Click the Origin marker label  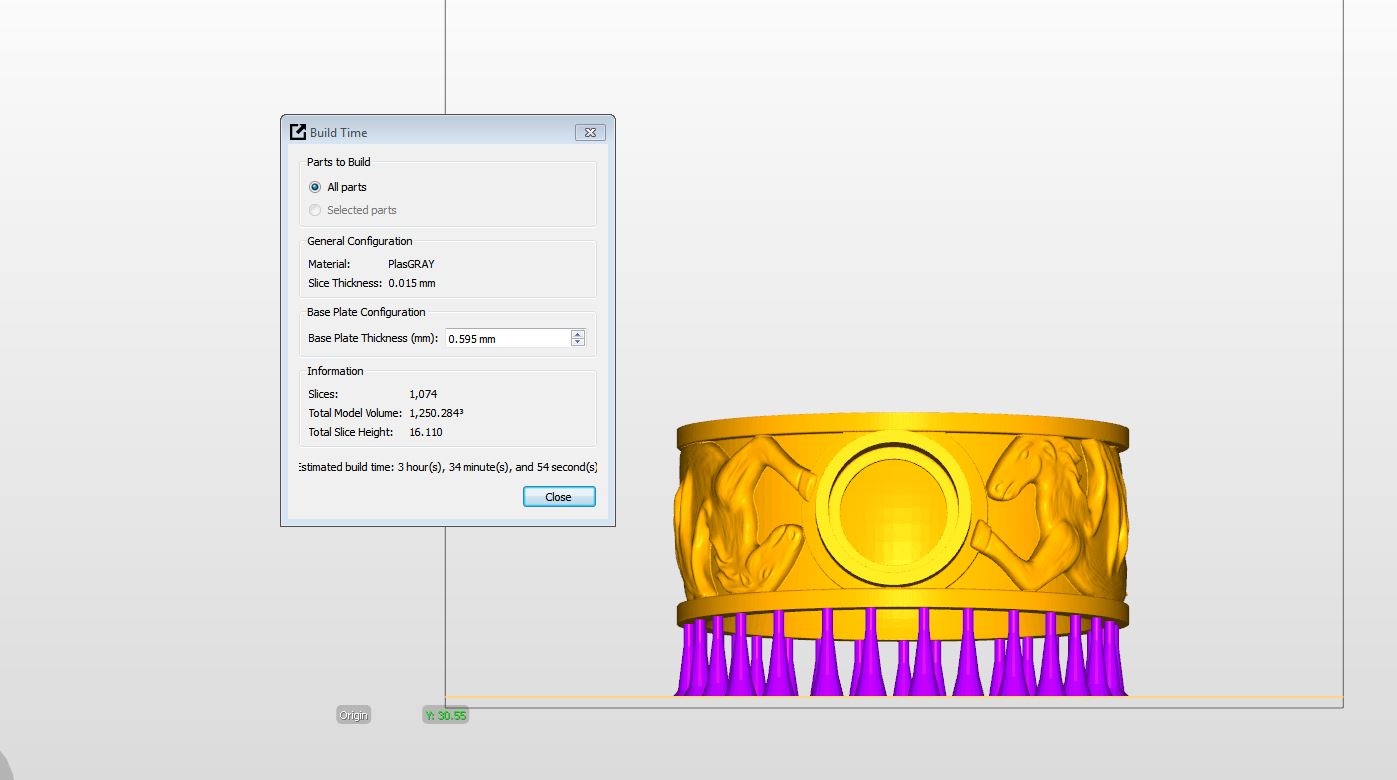(353, 715)
